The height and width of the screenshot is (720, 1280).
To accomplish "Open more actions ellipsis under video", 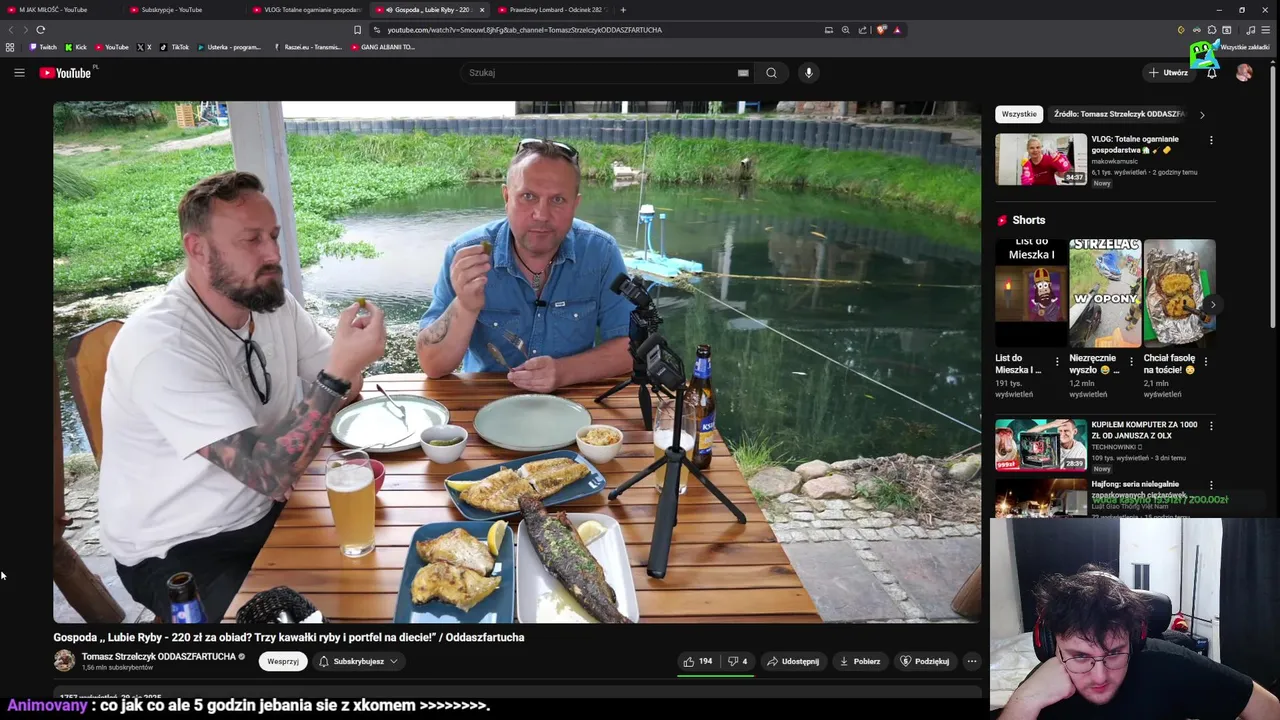I will pyautogui.click(x=971, y=661).
